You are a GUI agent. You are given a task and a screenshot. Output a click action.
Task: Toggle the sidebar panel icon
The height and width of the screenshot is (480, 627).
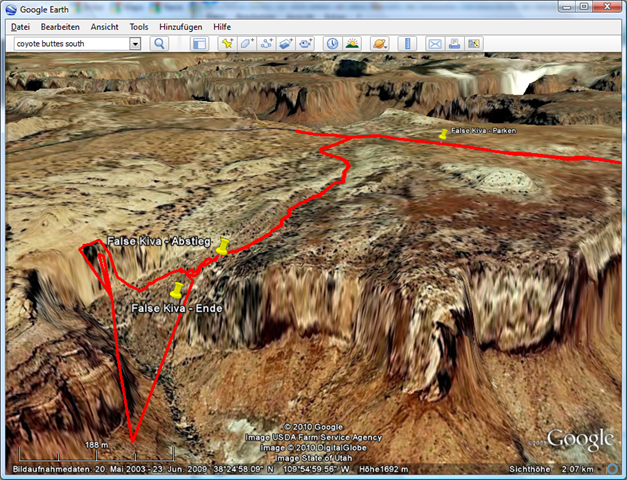point(199,44)
